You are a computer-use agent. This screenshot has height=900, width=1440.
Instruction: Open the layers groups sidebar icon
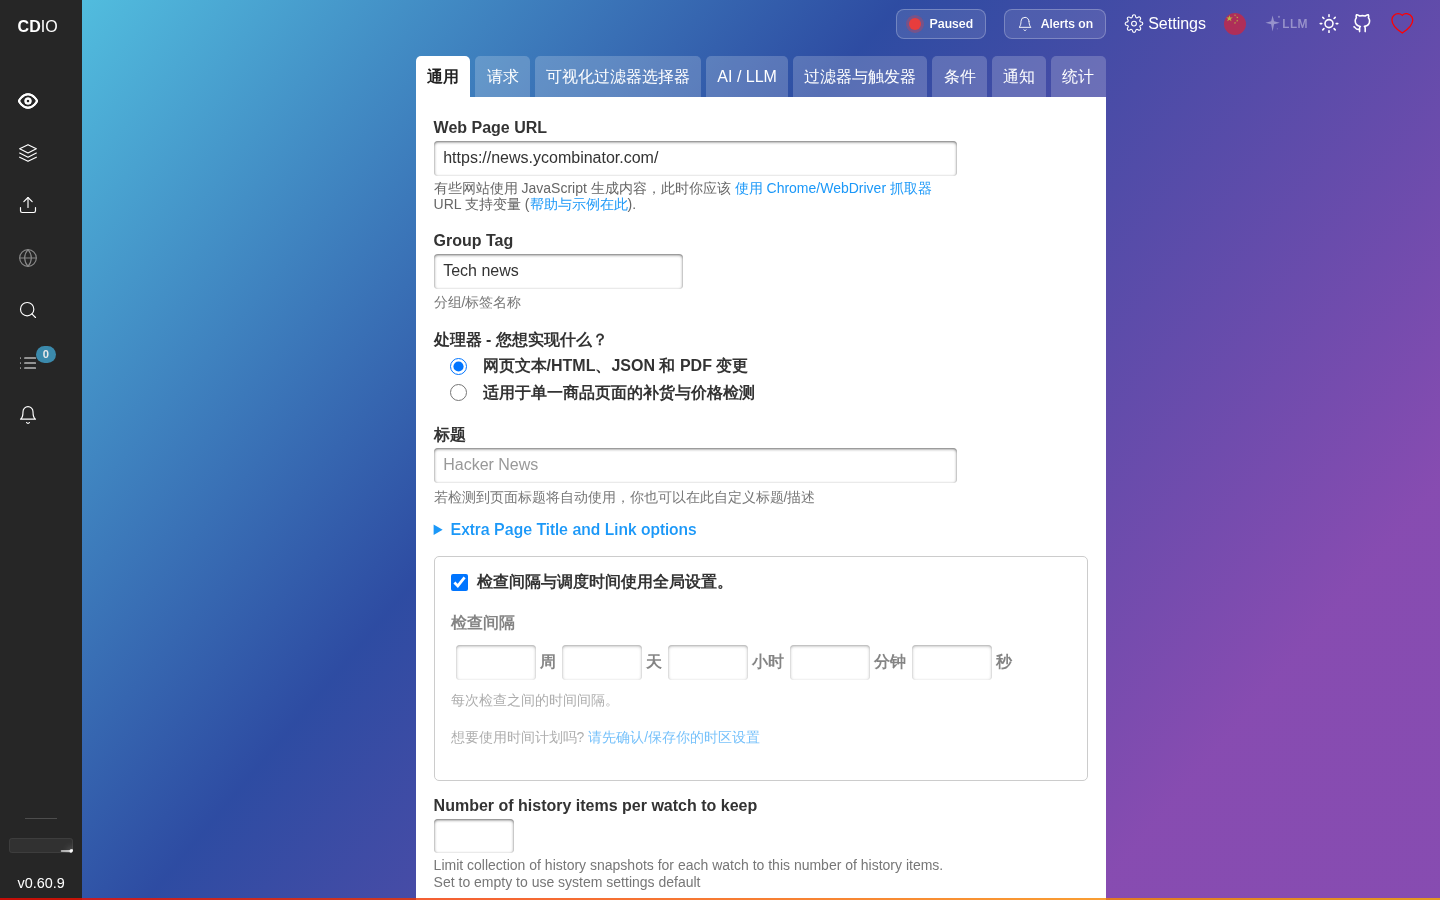28,153
